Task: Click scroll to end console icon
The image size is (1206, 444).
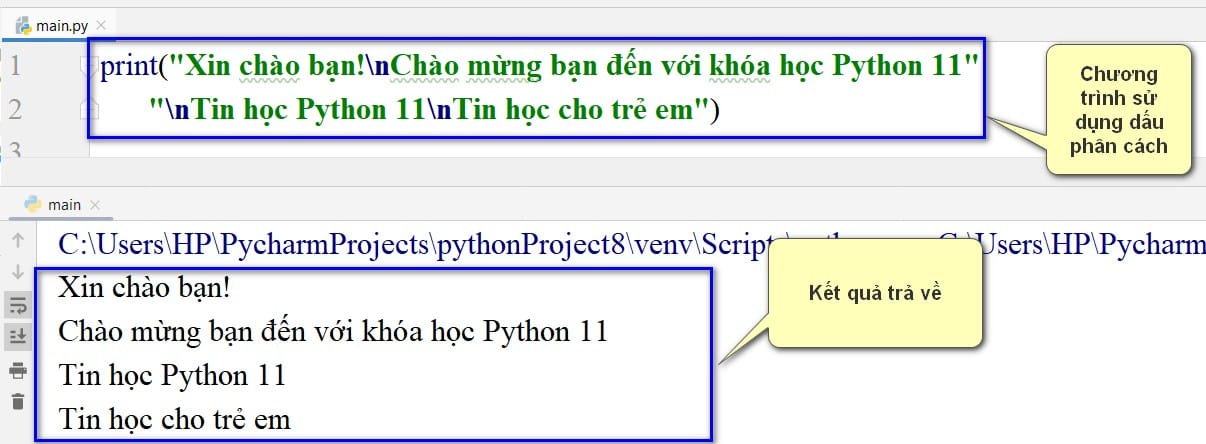Action: [17, 337]
